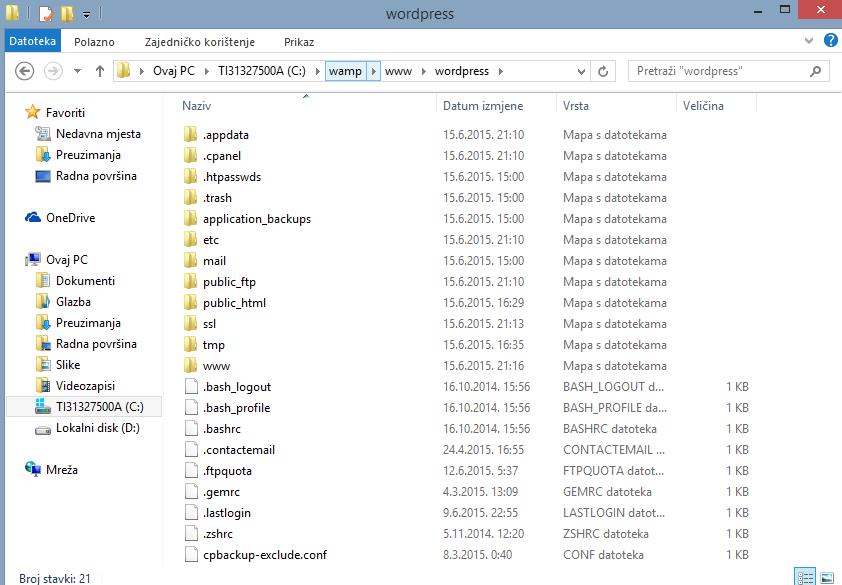Expand TI31327500A (C:) breadcrumb arrow
Screen dimensions: 842x585
[317, 71]
